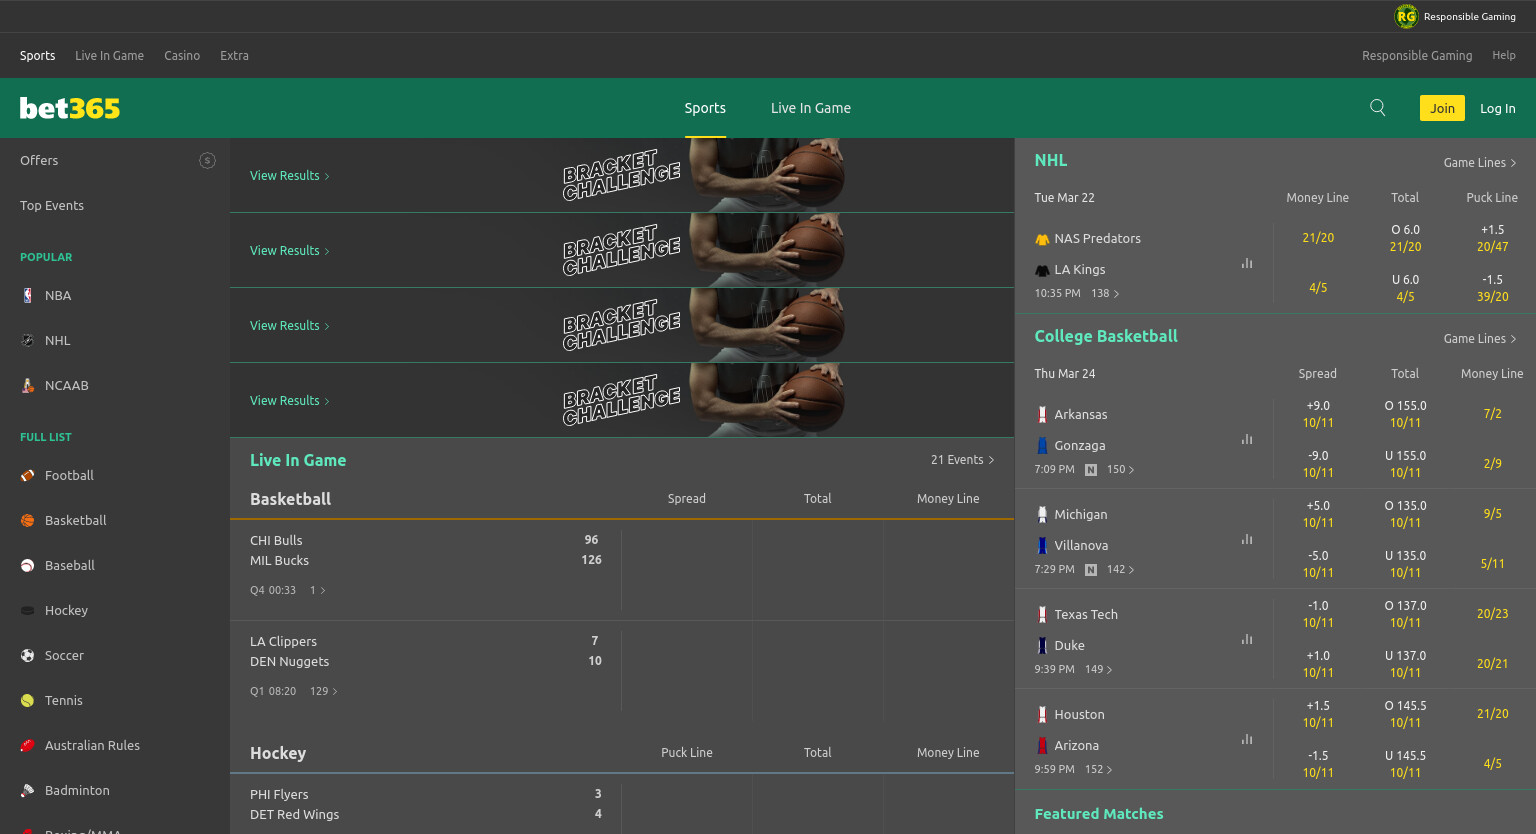This screenshot has width=1536, height=834.
Task: Open stats chart icon for Houston vs Arizona
Action: (x=1247, y=740)
